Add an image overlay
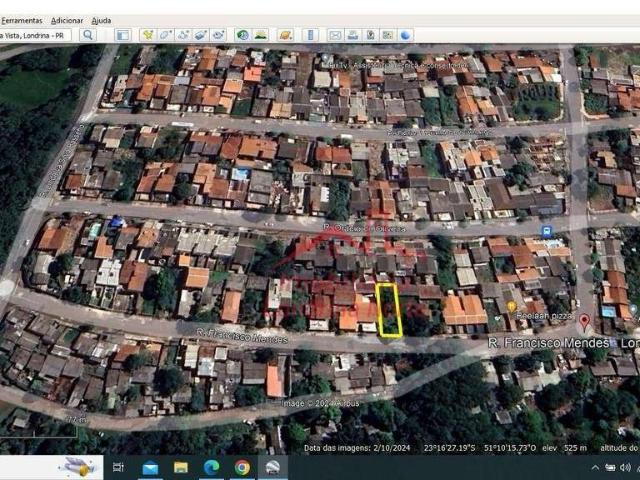The width and height of the screenshot is (640, 480). [200, 35]
